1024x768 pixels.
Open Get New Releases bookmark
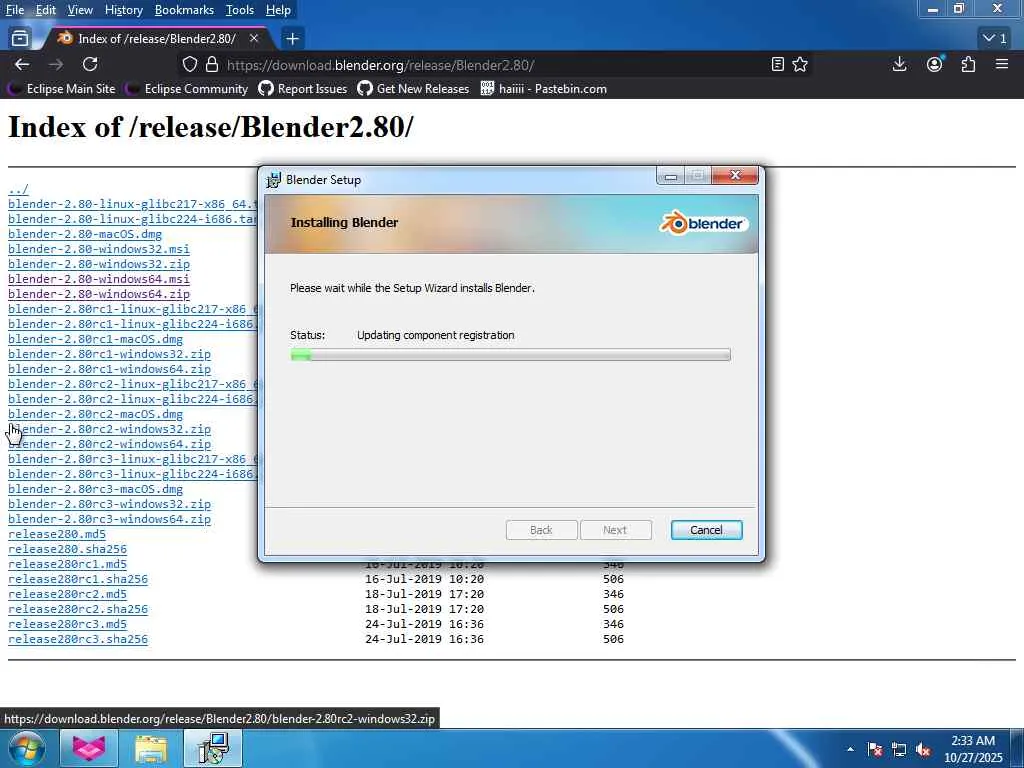tap(413, 89)
